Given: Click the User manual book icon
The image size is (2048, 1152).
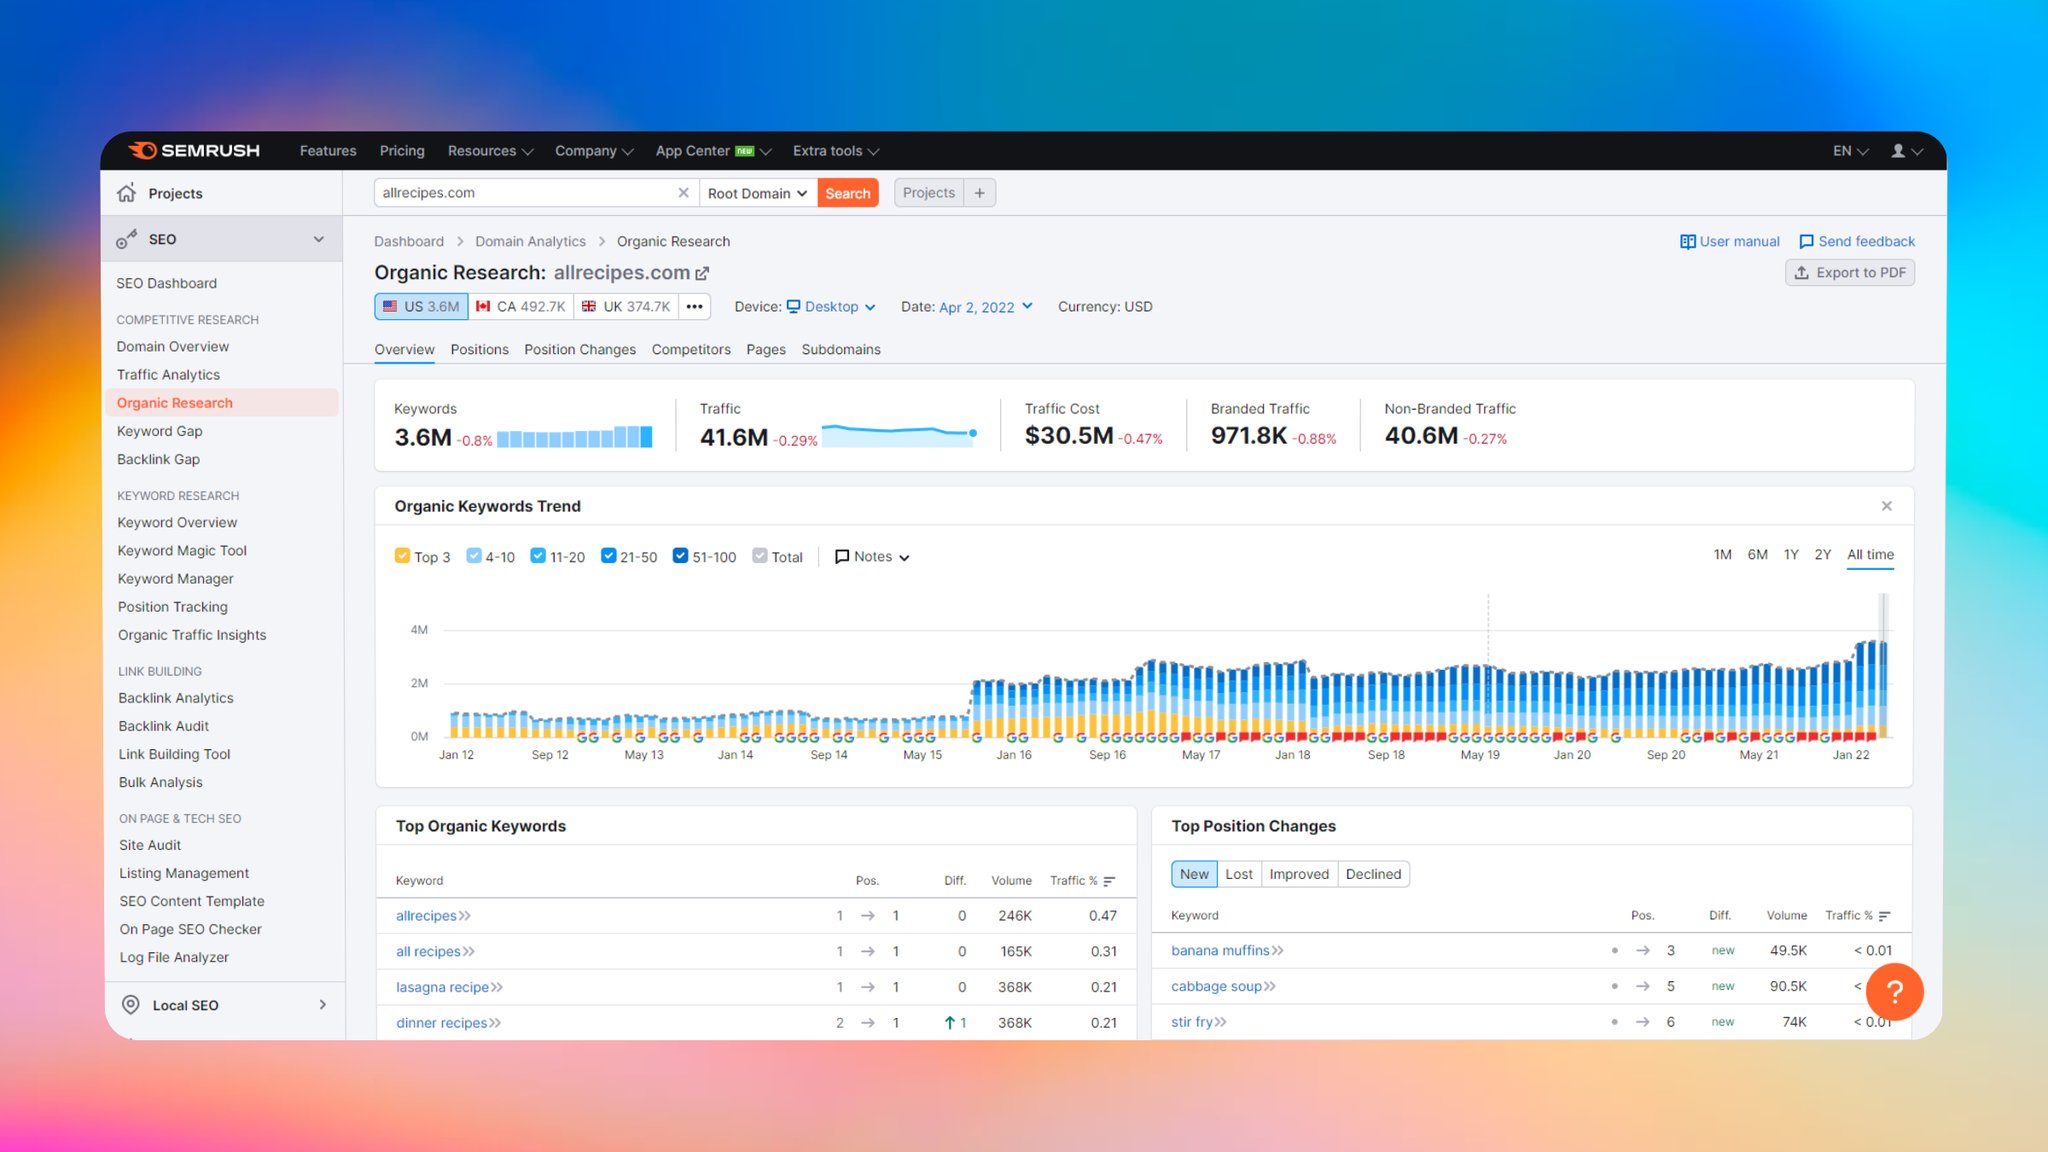Looking at the screenshot, I should [x=1688, y=241].
